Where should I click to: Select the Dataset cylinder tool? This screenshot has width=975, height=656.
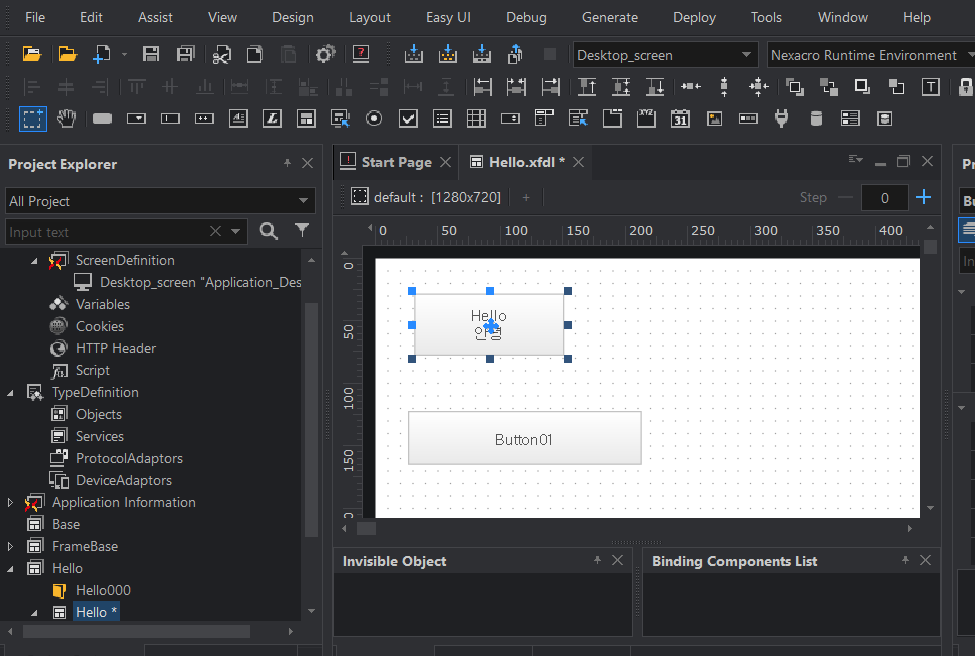tap(816, 118)
